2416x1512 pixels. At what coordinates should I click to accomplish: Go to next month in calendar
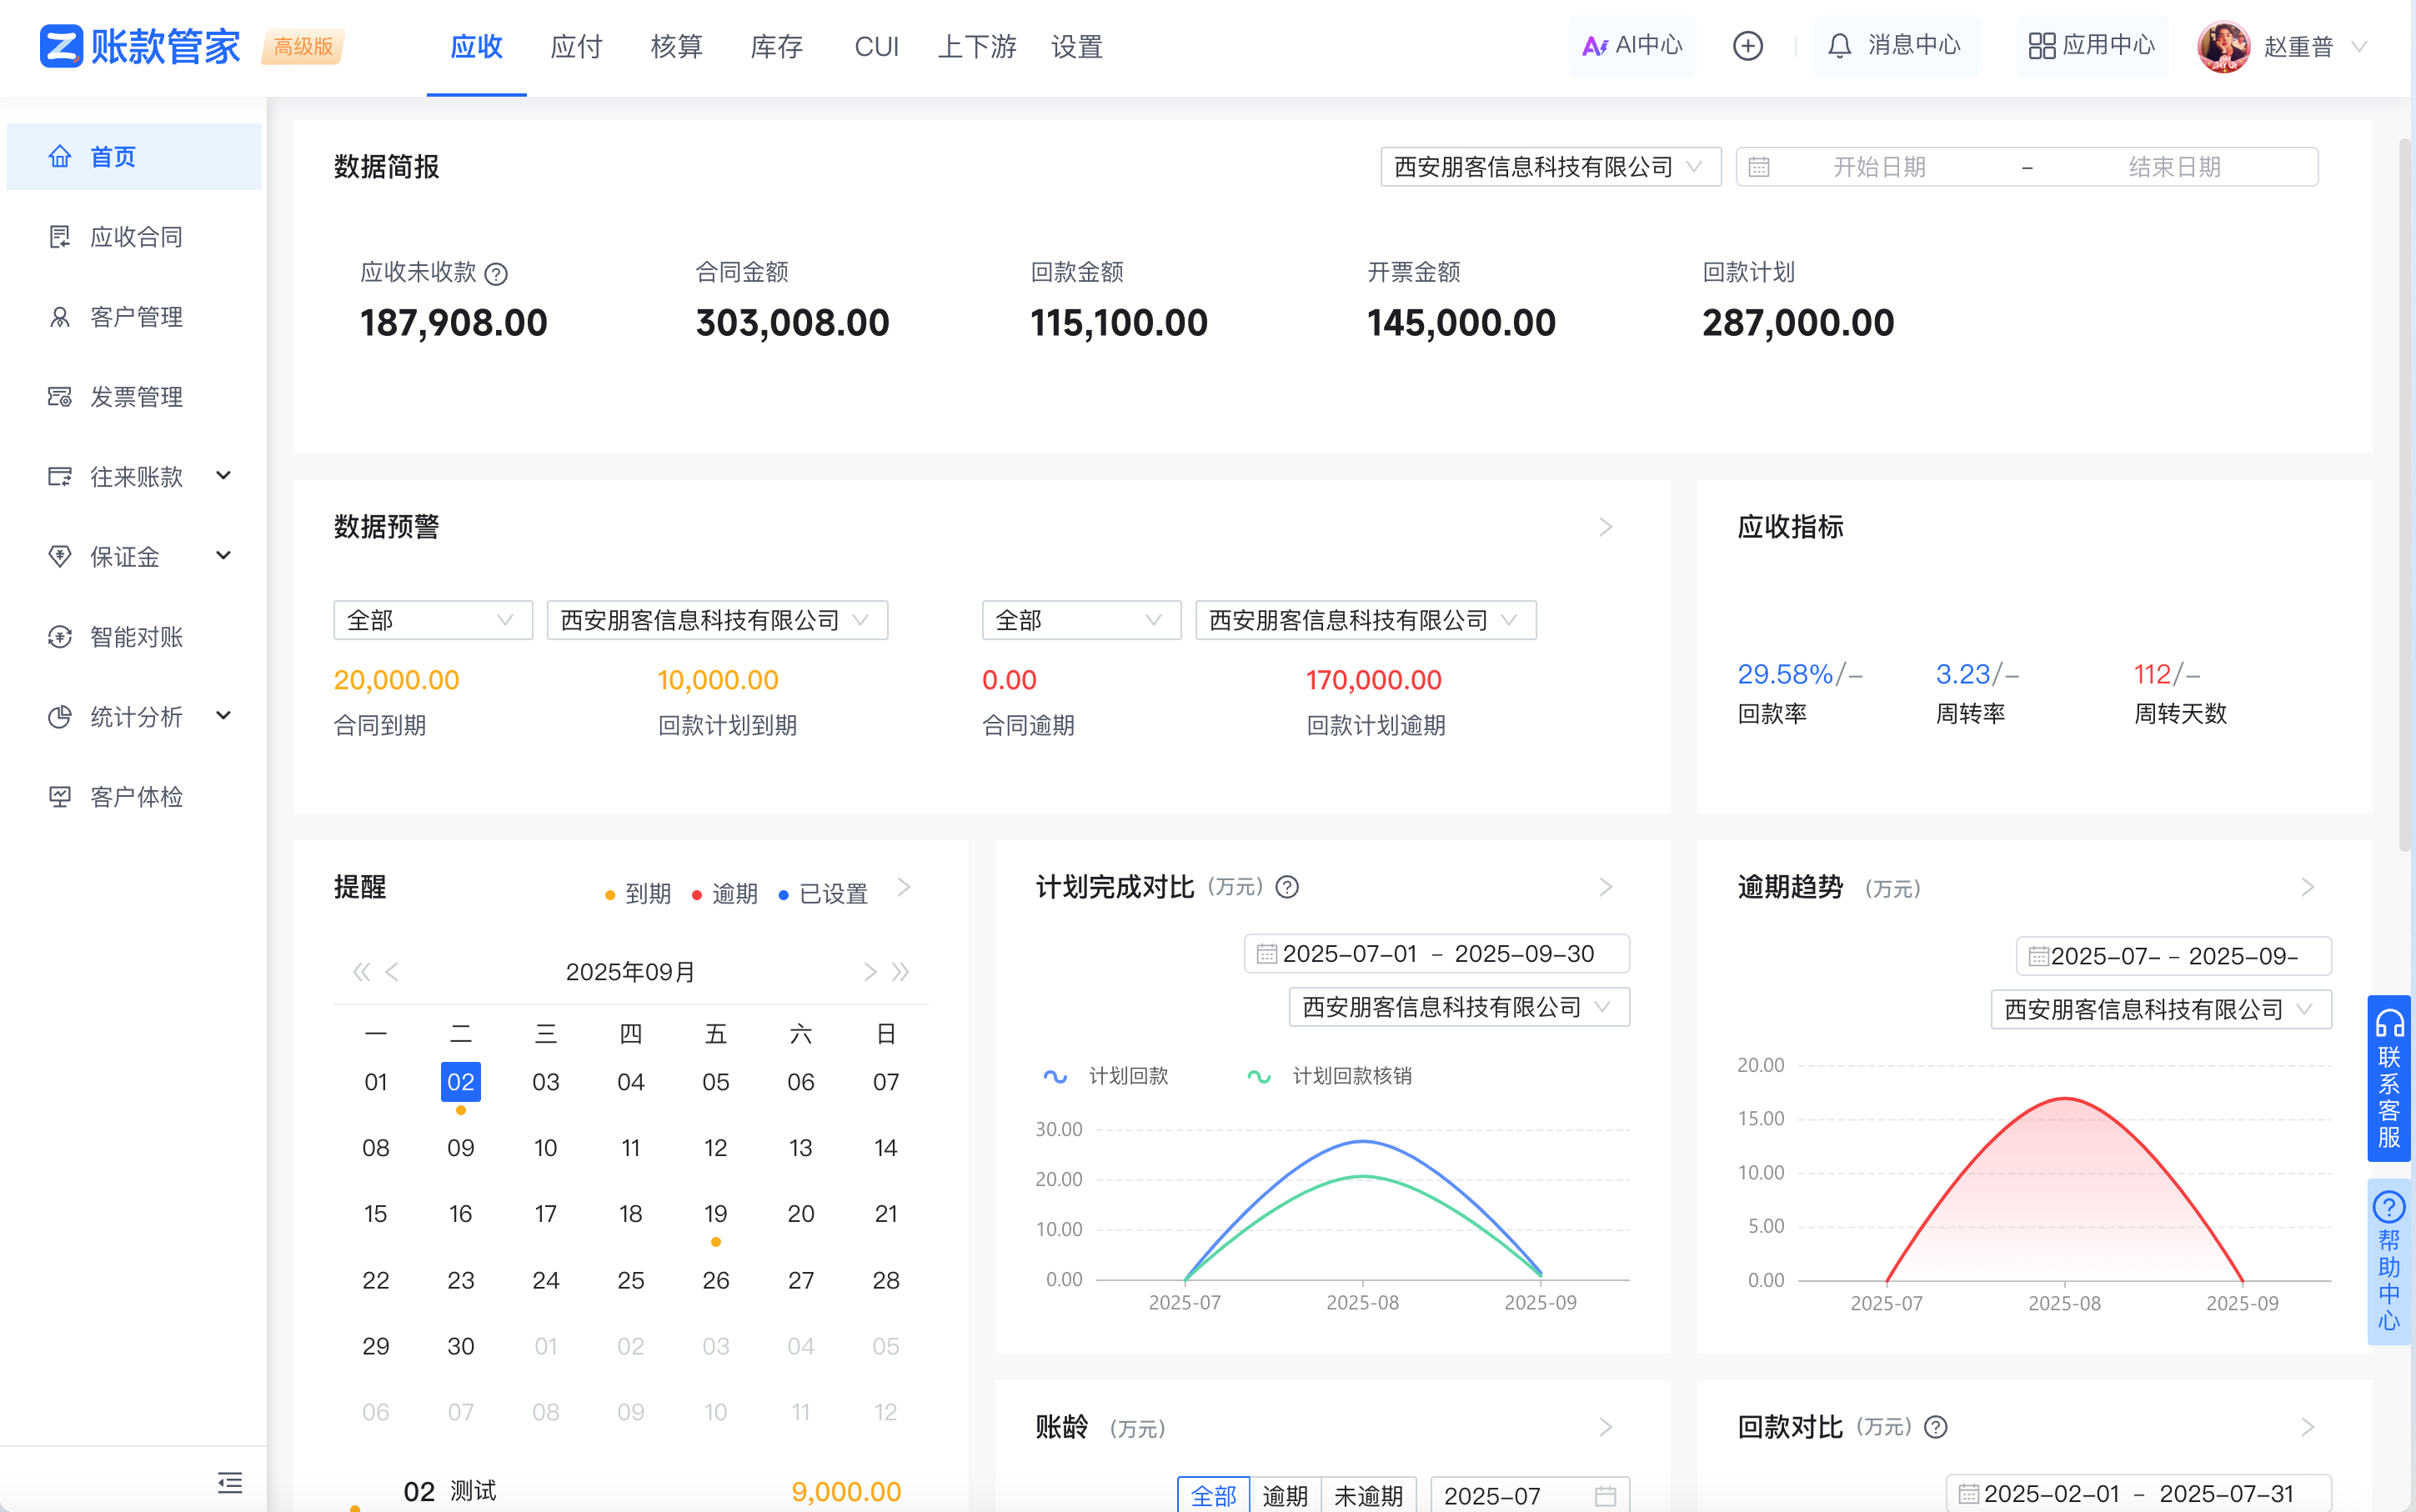point(870,972)
